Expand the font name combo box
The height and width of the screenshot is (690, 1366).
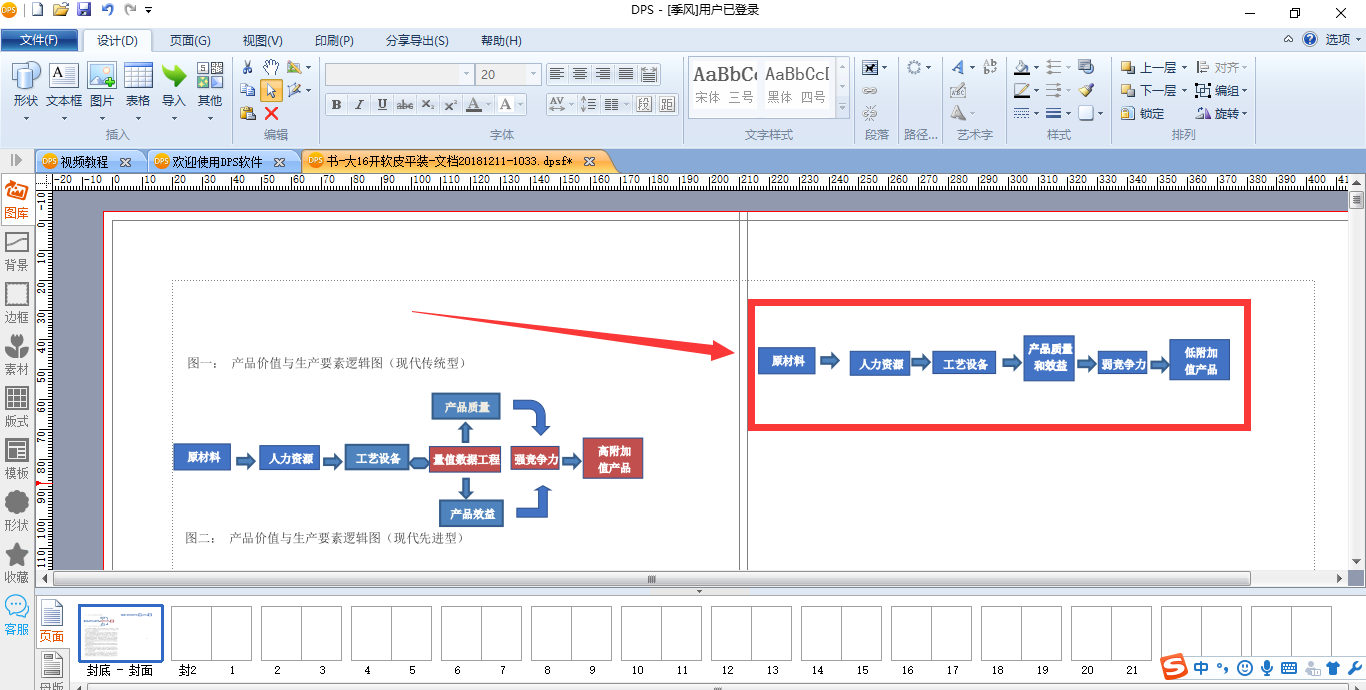click(x=466, y=74)
